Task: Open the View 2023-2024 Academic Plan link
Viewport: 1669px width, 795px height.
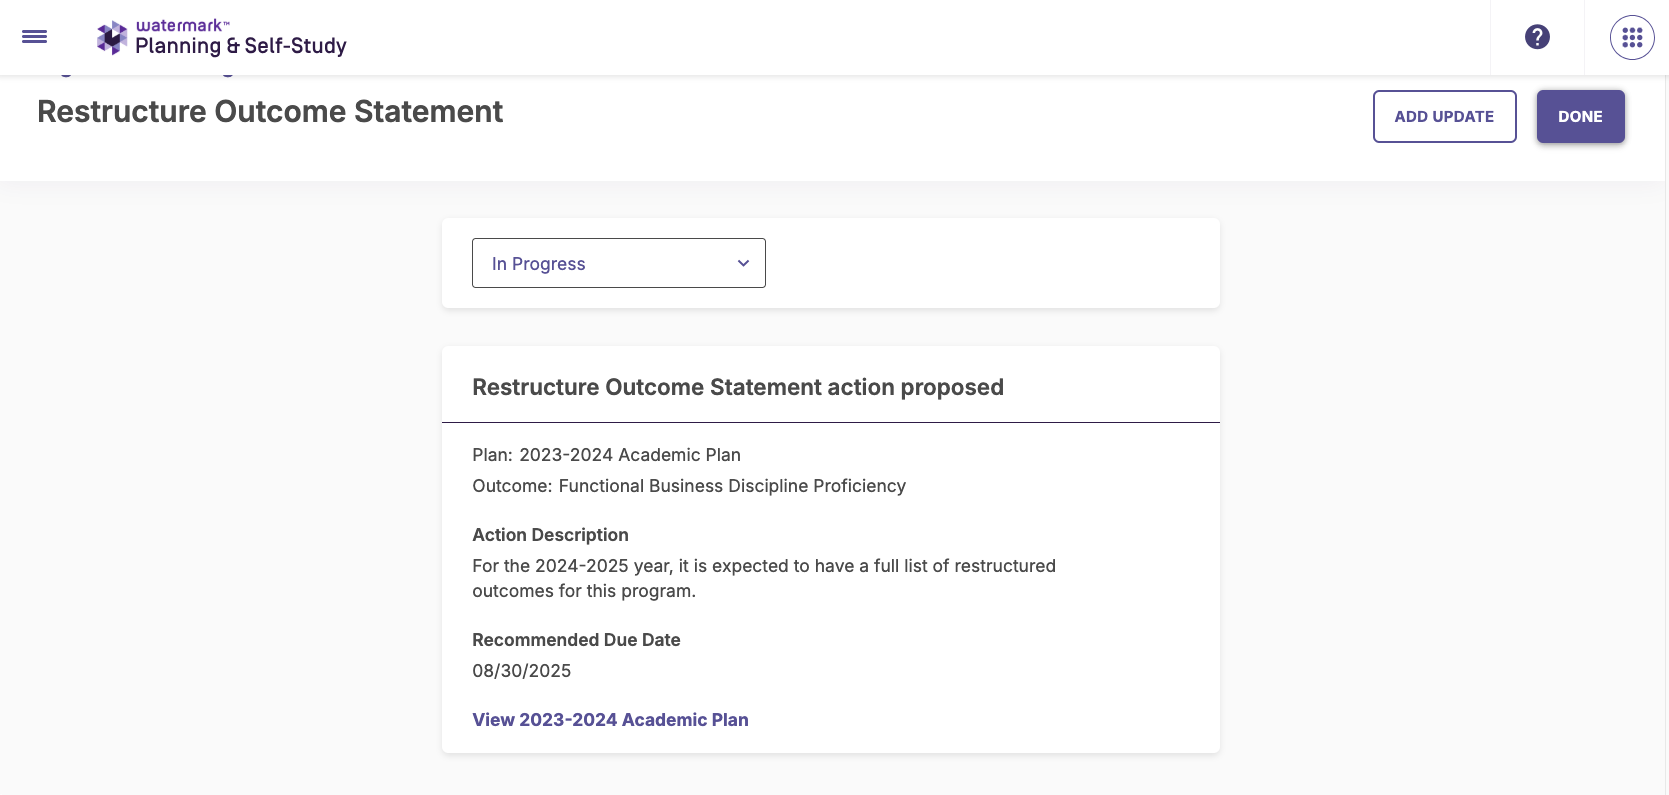Action: (610, 720)
